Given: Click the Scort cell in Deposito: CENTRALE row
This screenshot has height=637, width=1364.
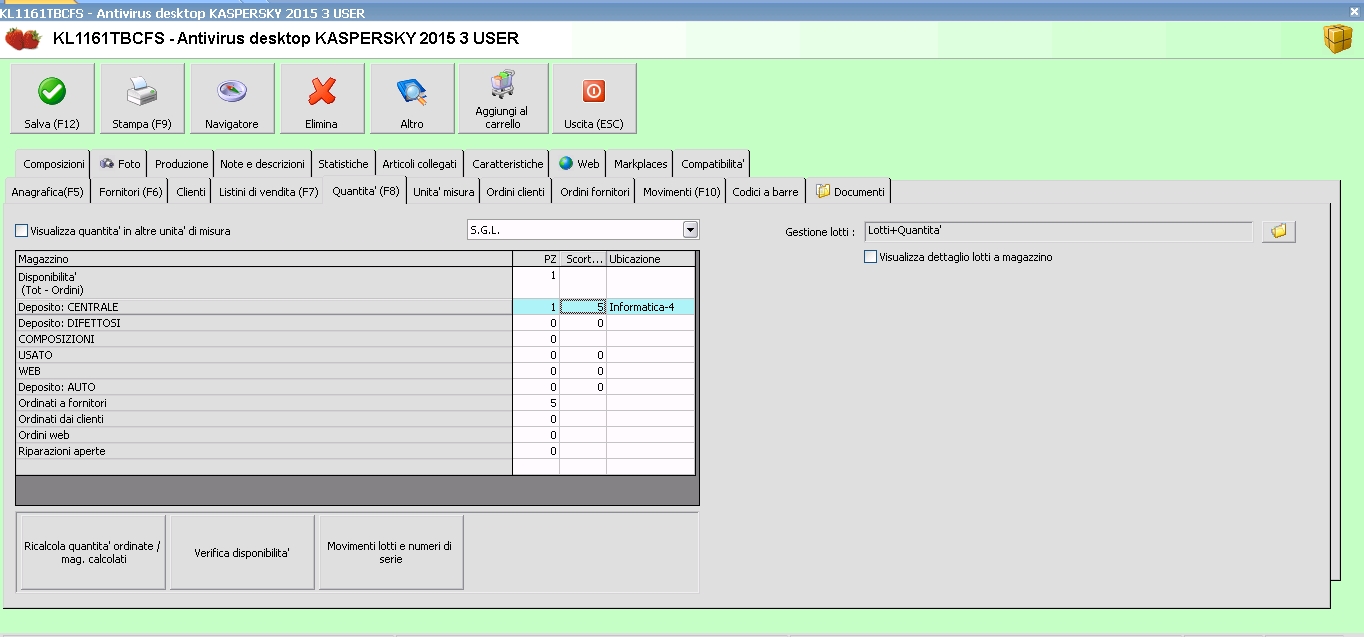Looking at the screenshot, I should [x=583, y=307].
